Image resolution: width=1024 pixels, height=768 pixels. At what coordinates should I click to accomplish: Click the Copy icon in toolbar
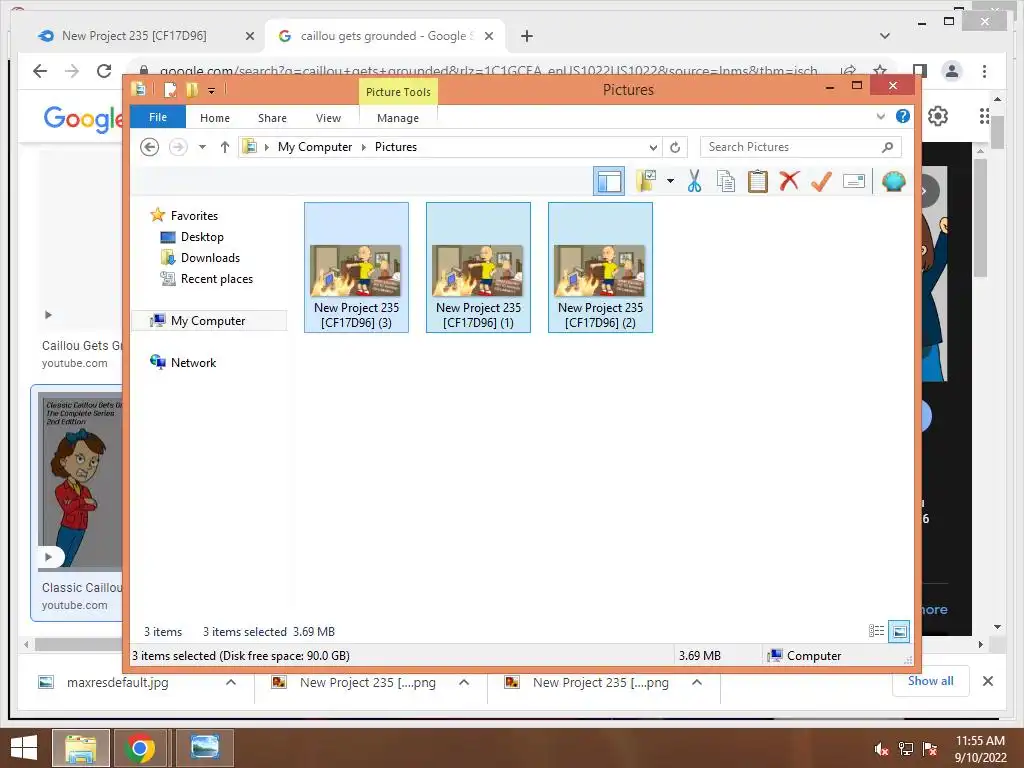[726, 181]
